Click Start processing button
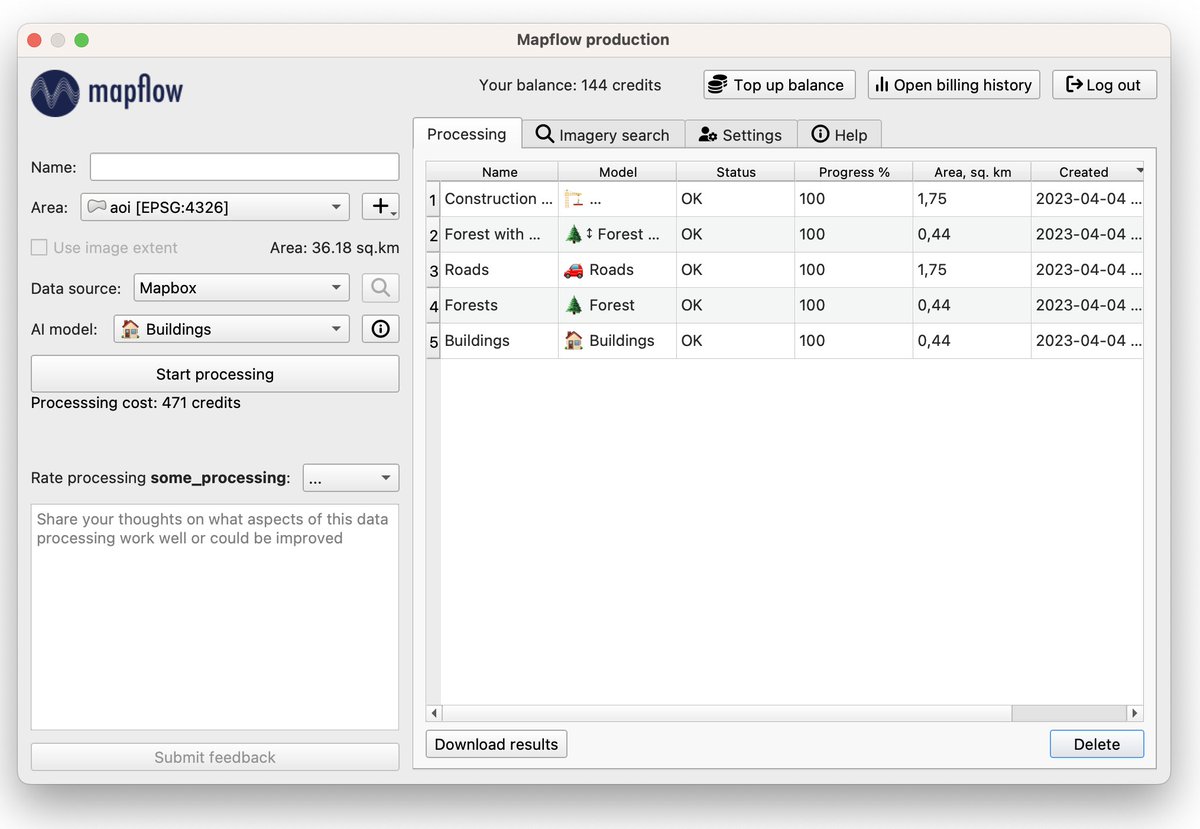1200x829 pixels. (215, 374)
